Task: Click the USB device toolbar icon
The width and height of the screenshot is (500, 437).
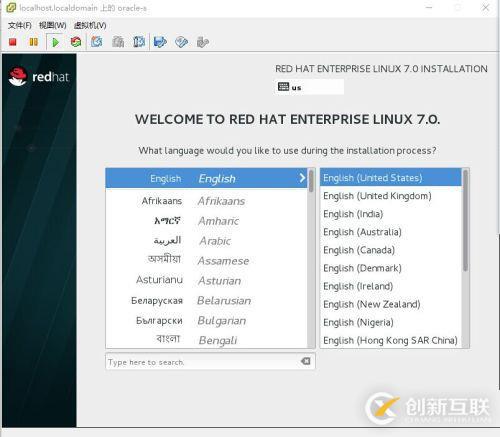Action: (203, 42)
